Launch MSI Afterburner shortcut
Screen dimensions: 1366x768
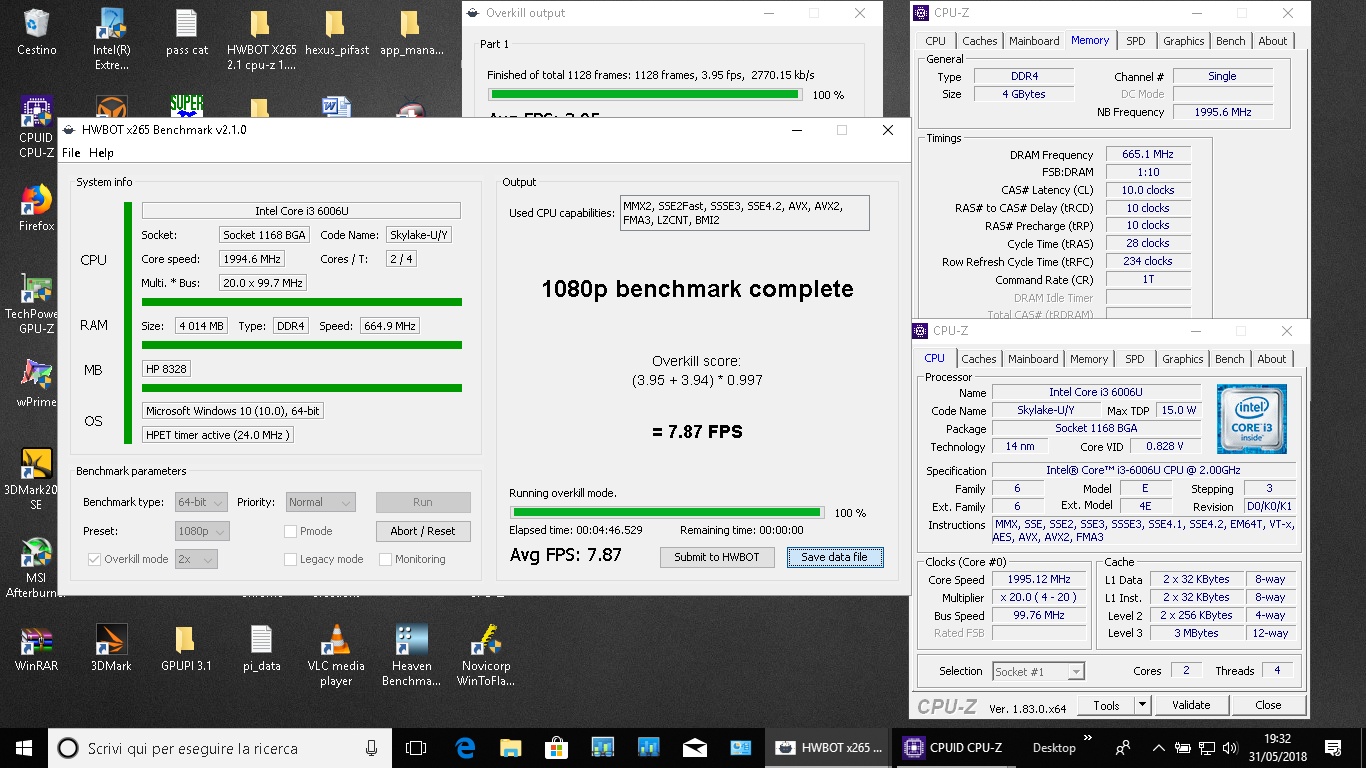[x=37, y=567]
